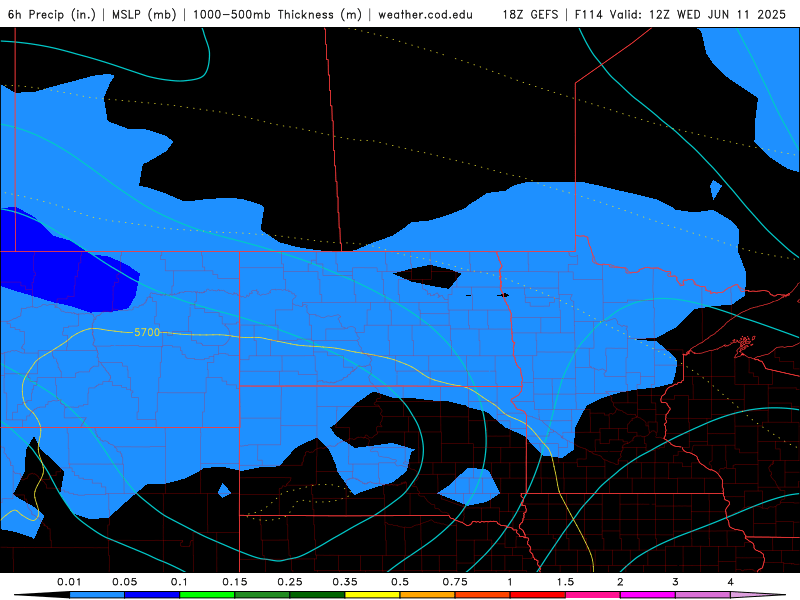Click the red 1–1.5 legend swatch

(x=538, y=595)
